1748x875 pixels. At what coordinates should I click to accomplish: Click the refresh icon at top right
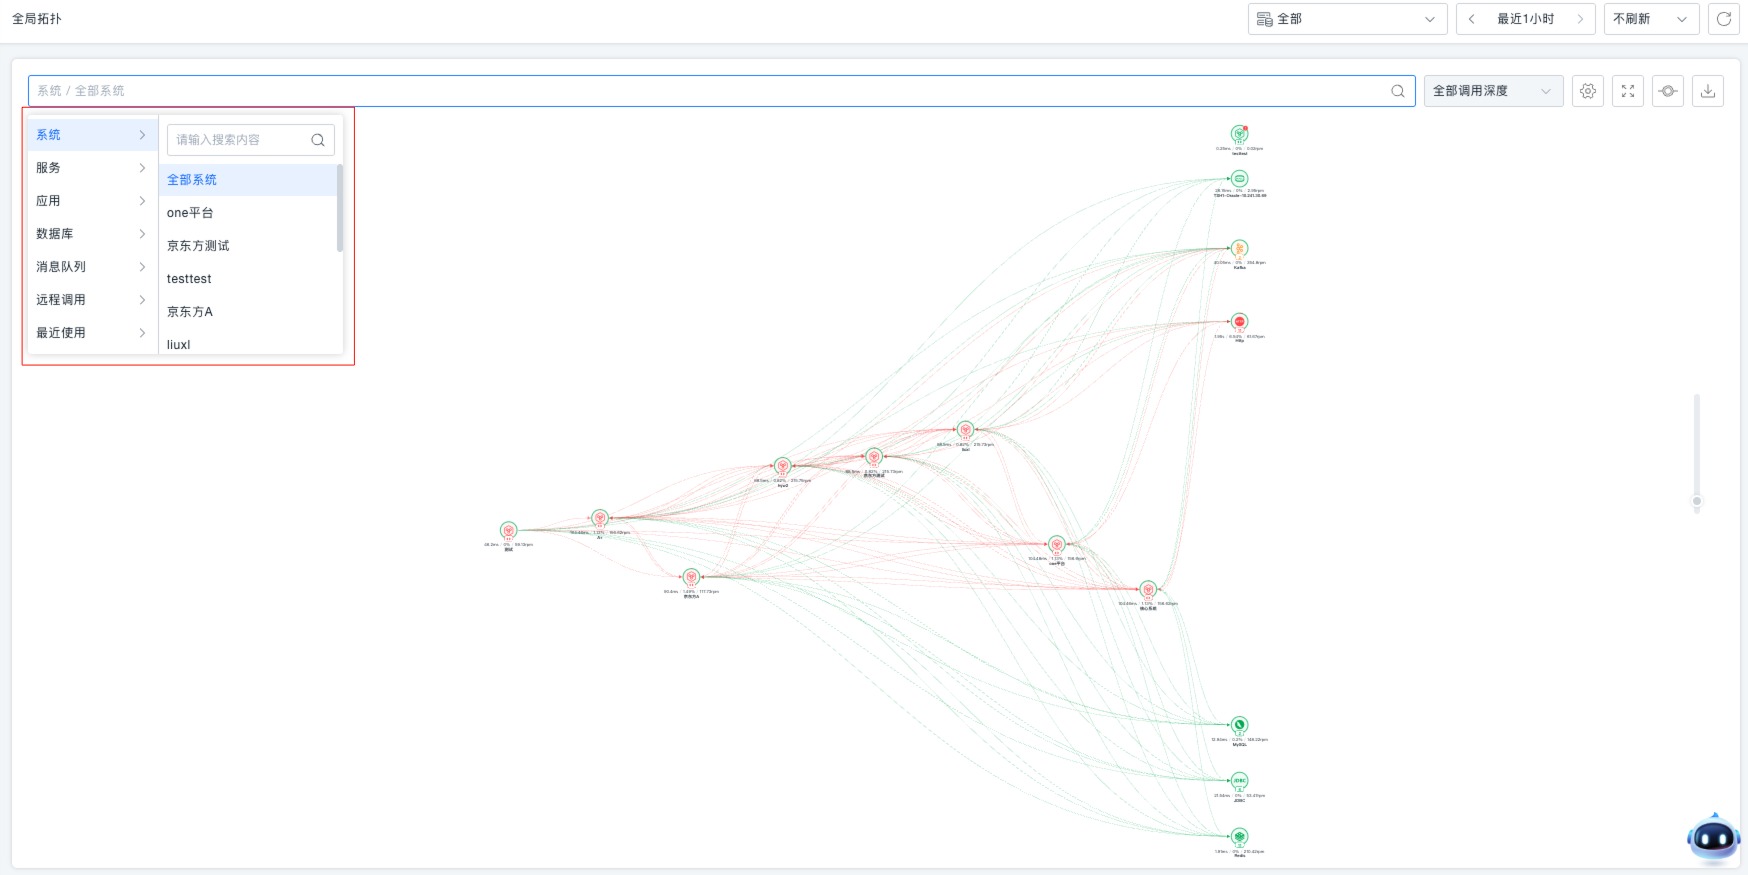pos(1723,19)
